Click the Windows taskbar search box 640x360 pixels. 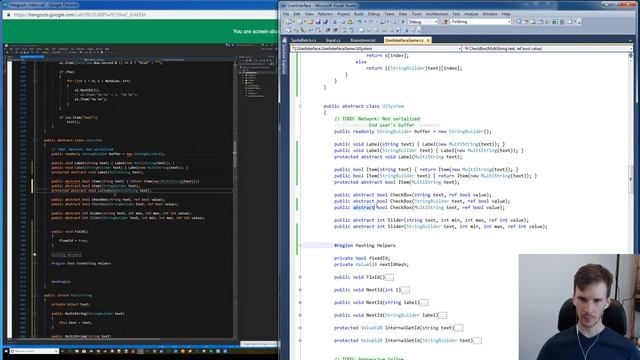click(34, 351)
